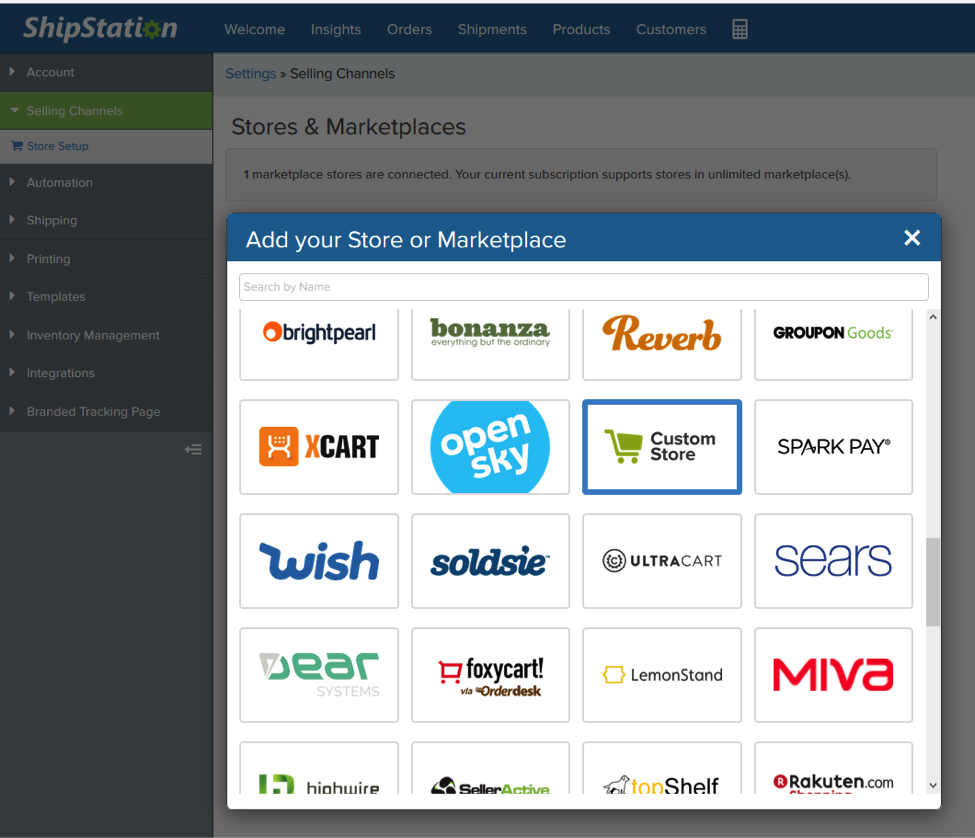
Task: Close the Add your Store dialog
Action: [x=912, y=237]
